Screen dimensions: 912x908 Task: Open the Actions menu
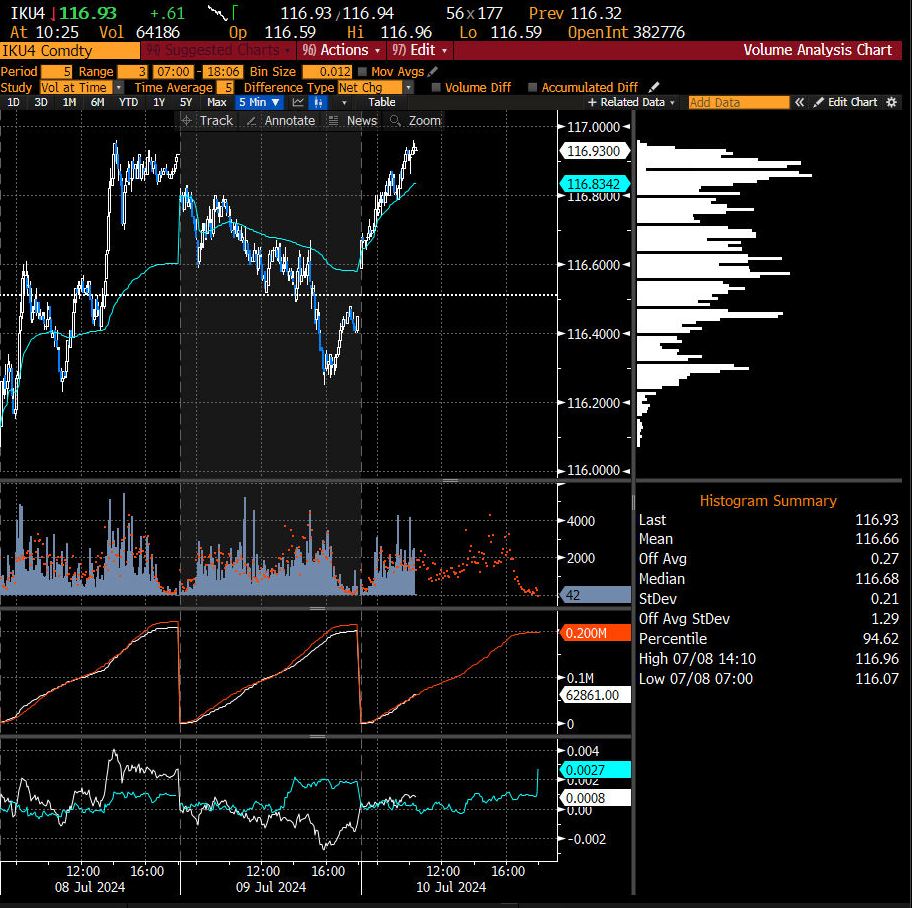pos(342,50)
